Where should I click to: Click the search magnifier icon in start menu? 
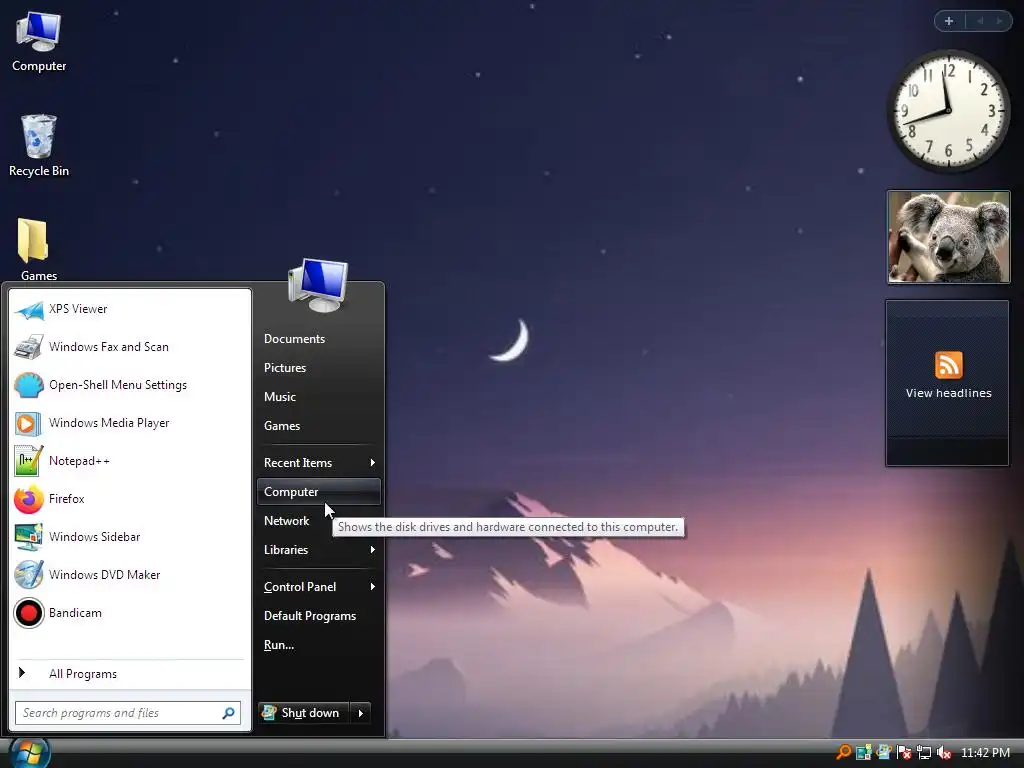tap(229, 713)
